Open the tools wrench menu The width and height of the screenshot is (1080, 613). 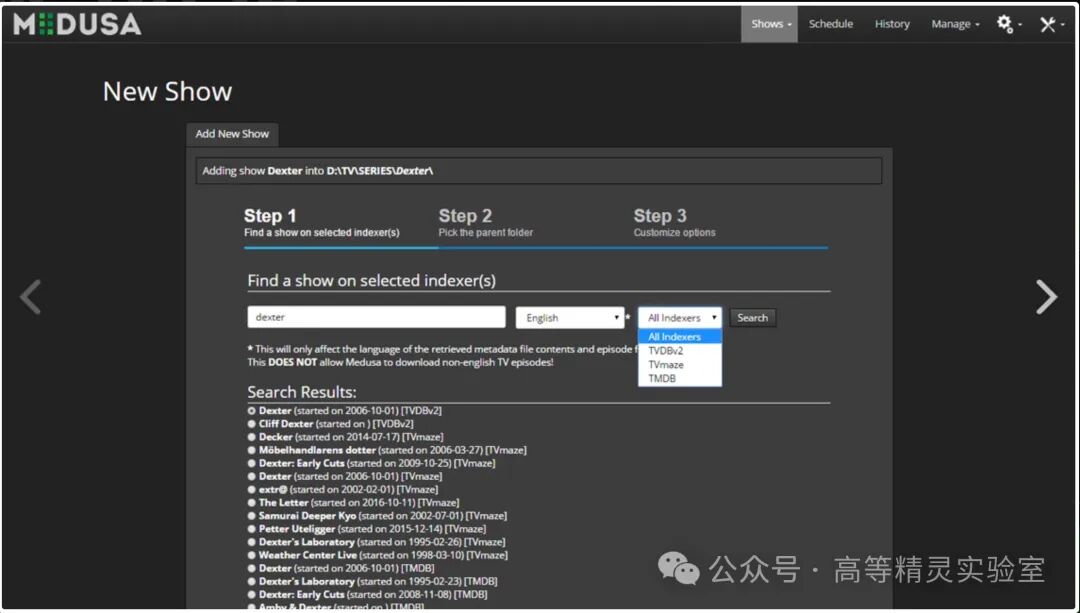point(1052,24)
